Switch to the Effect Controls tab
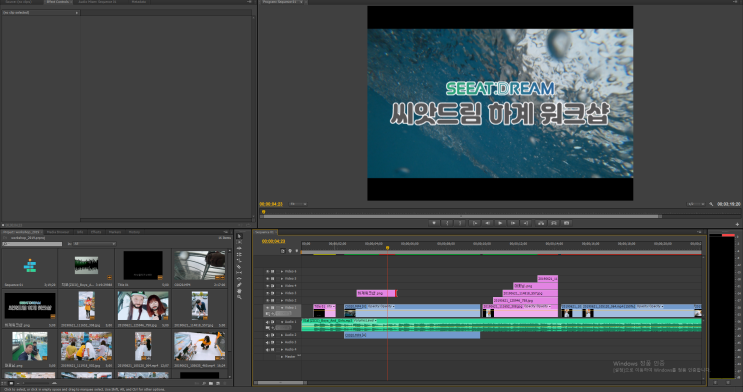Screen dimensions: 743x392 pos(57,2)
